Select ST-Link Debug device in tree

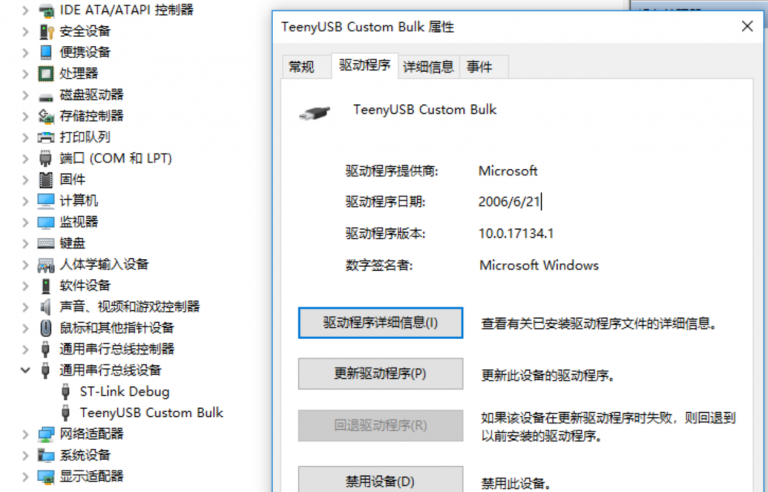coord(124,391)
